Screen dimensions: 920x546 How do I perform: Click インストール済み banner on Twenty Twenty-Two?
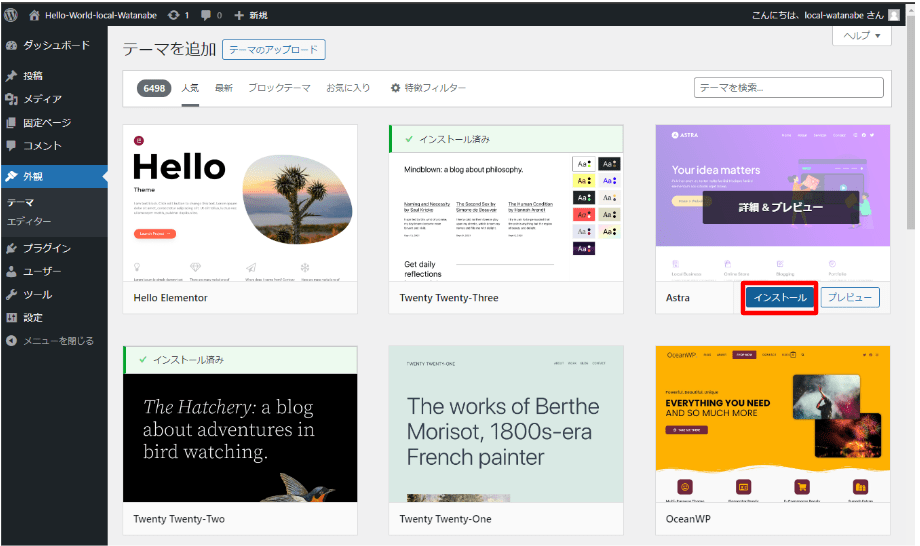click(x=240, y=360)
